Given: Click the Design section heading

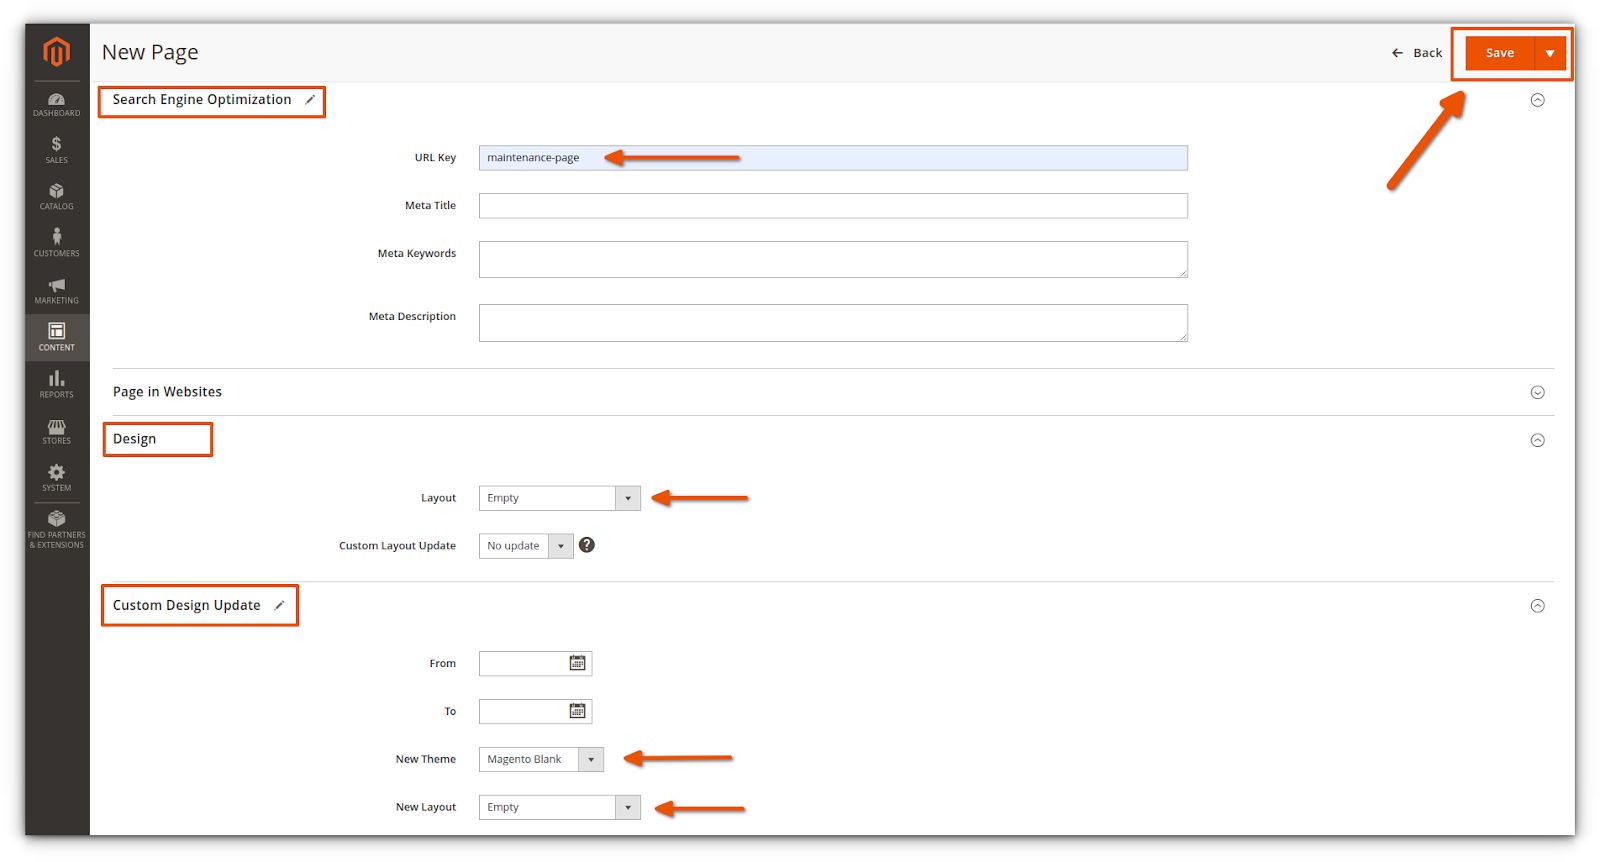Looking at the screenshot, I should pyautogui.click(x=134, y=439).
